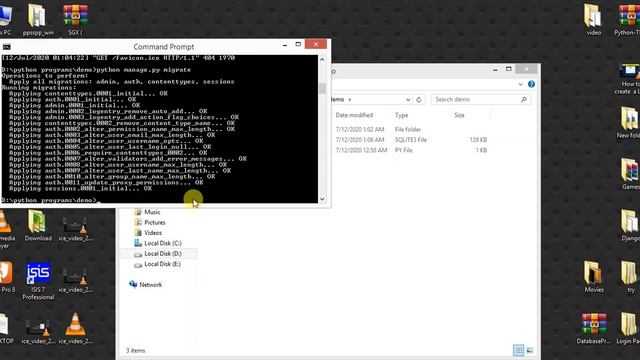The image size is (640, 360).
Task: Open the video folder on desktop
Action: (x=593, y=19)
